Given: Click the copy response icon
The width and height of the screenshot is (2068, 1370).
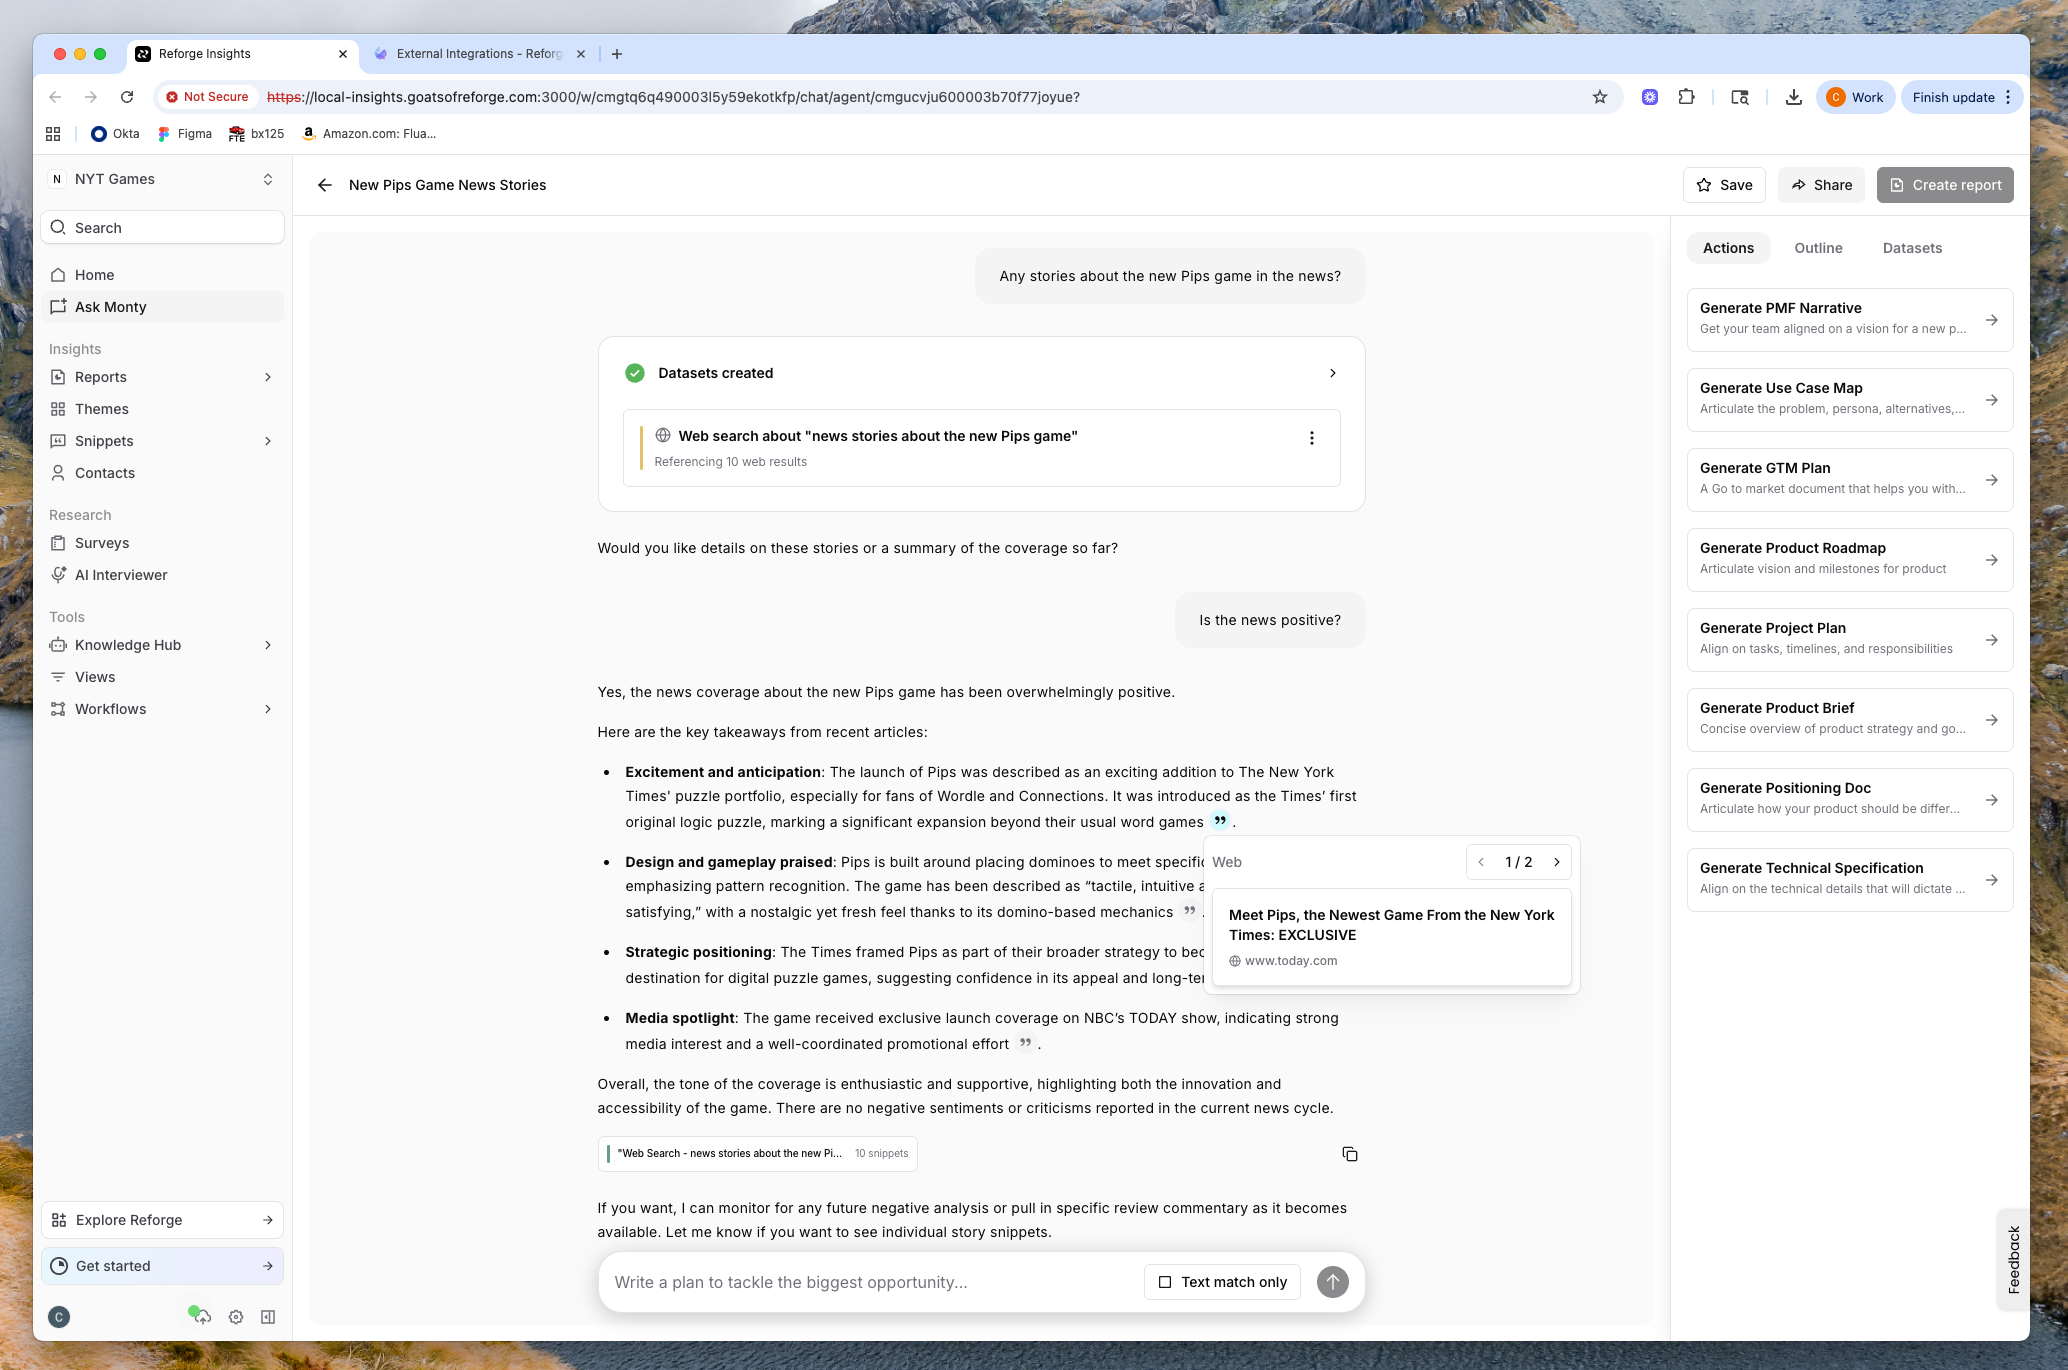Looking at the screenshot, I should tap(1349, 1154).
